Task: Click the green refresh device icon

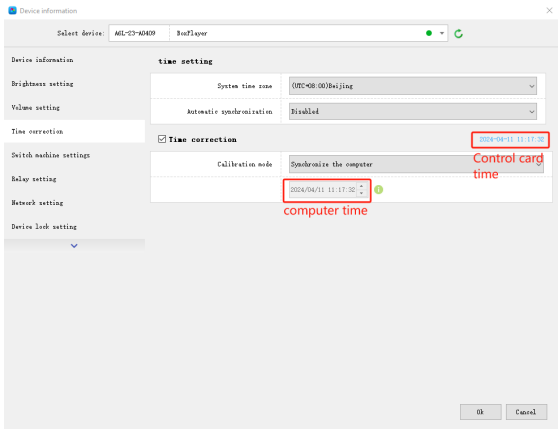Action: (x=458, y=34)
